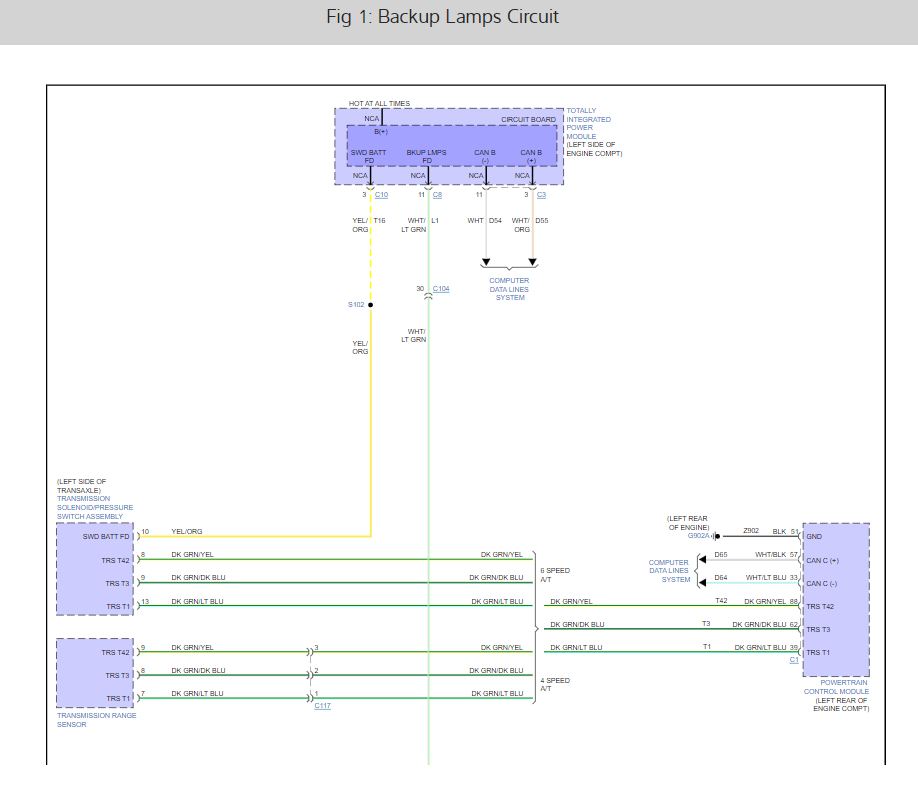Click the 'Z902' circuit label

[x=751, y=531]
